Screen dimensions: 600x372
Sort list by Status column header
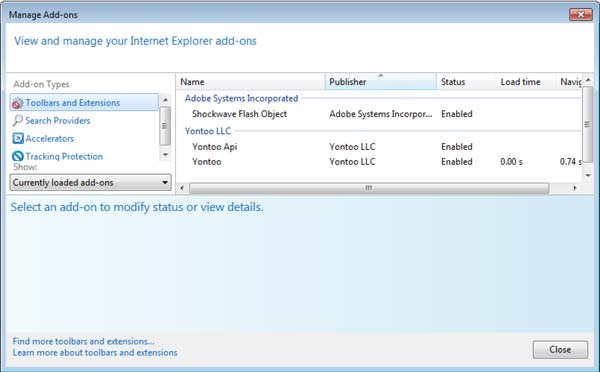[x=466, y=82]
